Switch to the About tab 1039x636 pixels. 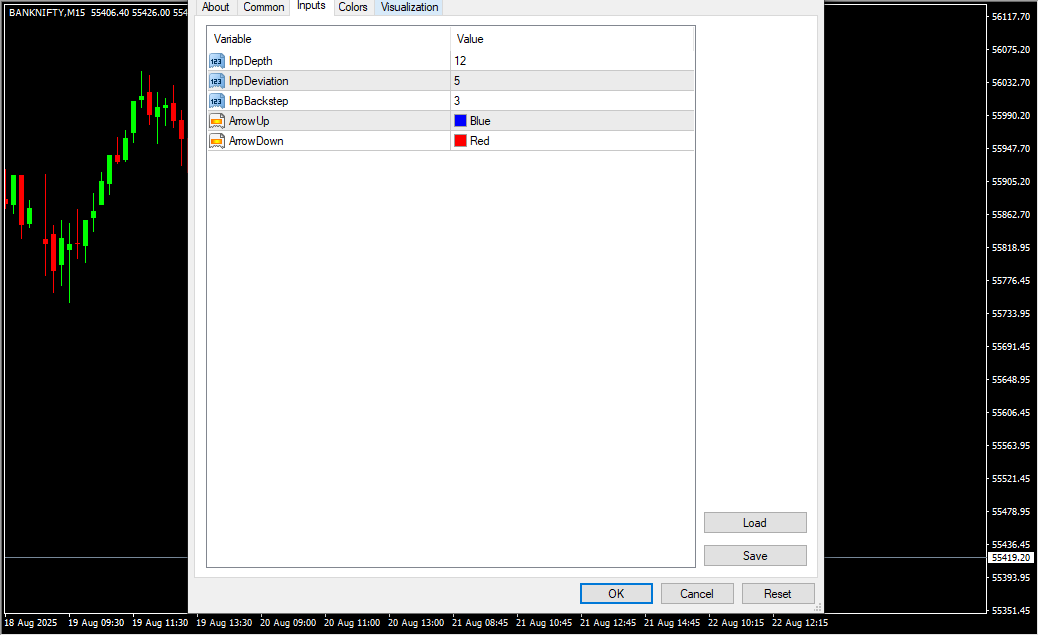pos(215,7)
